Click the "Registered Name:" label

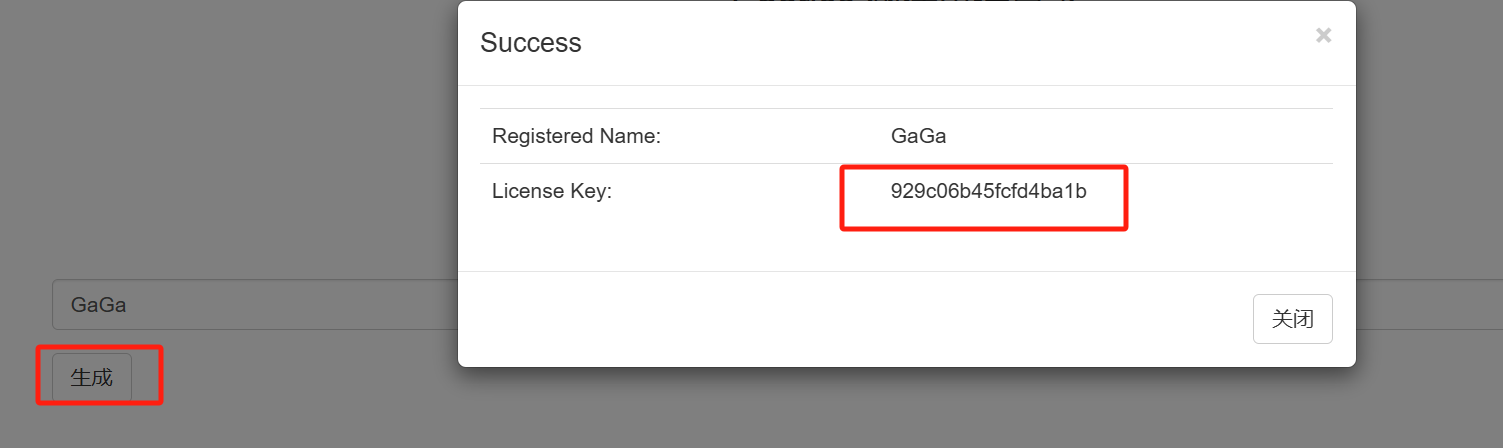tap(576, 136)
